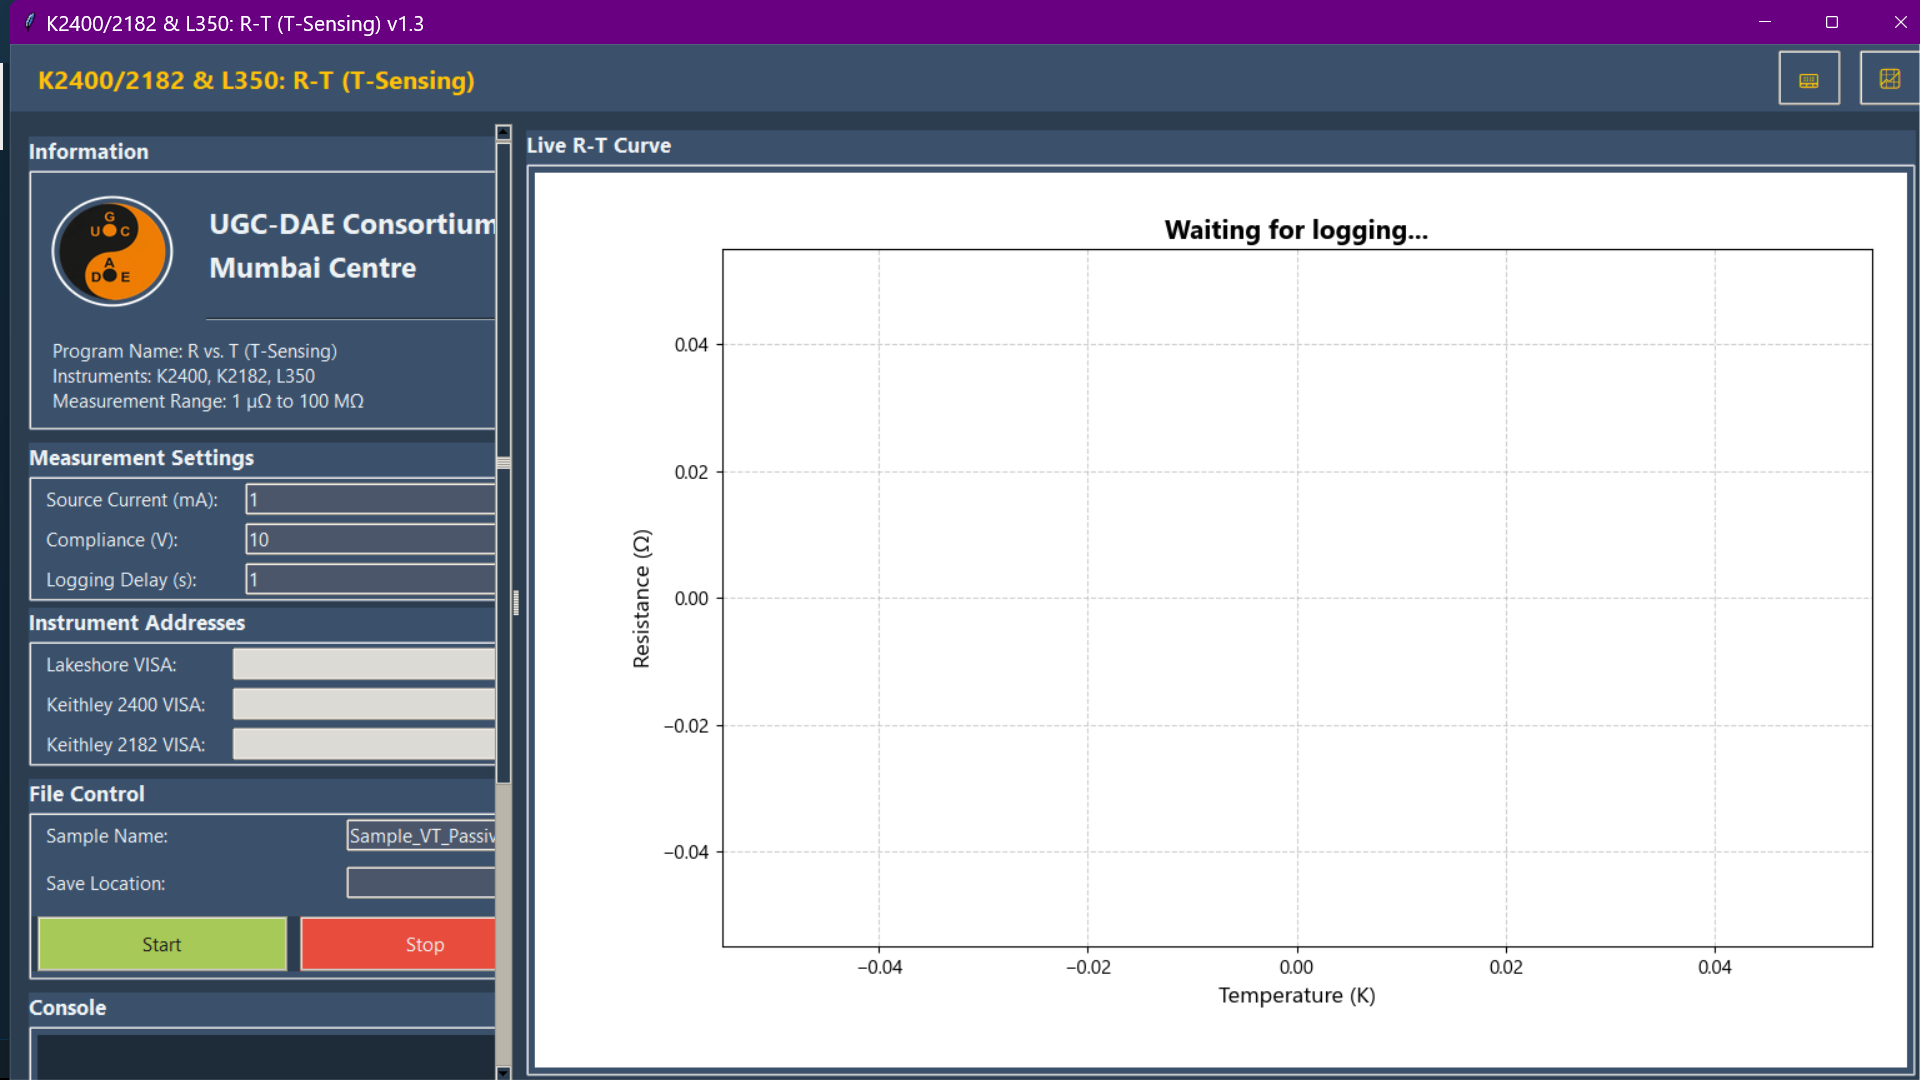Open the Keithley 2400 VISA address dropdown
The height and width of the screenshot is (1080, 1920).
(x=364, y=704)
